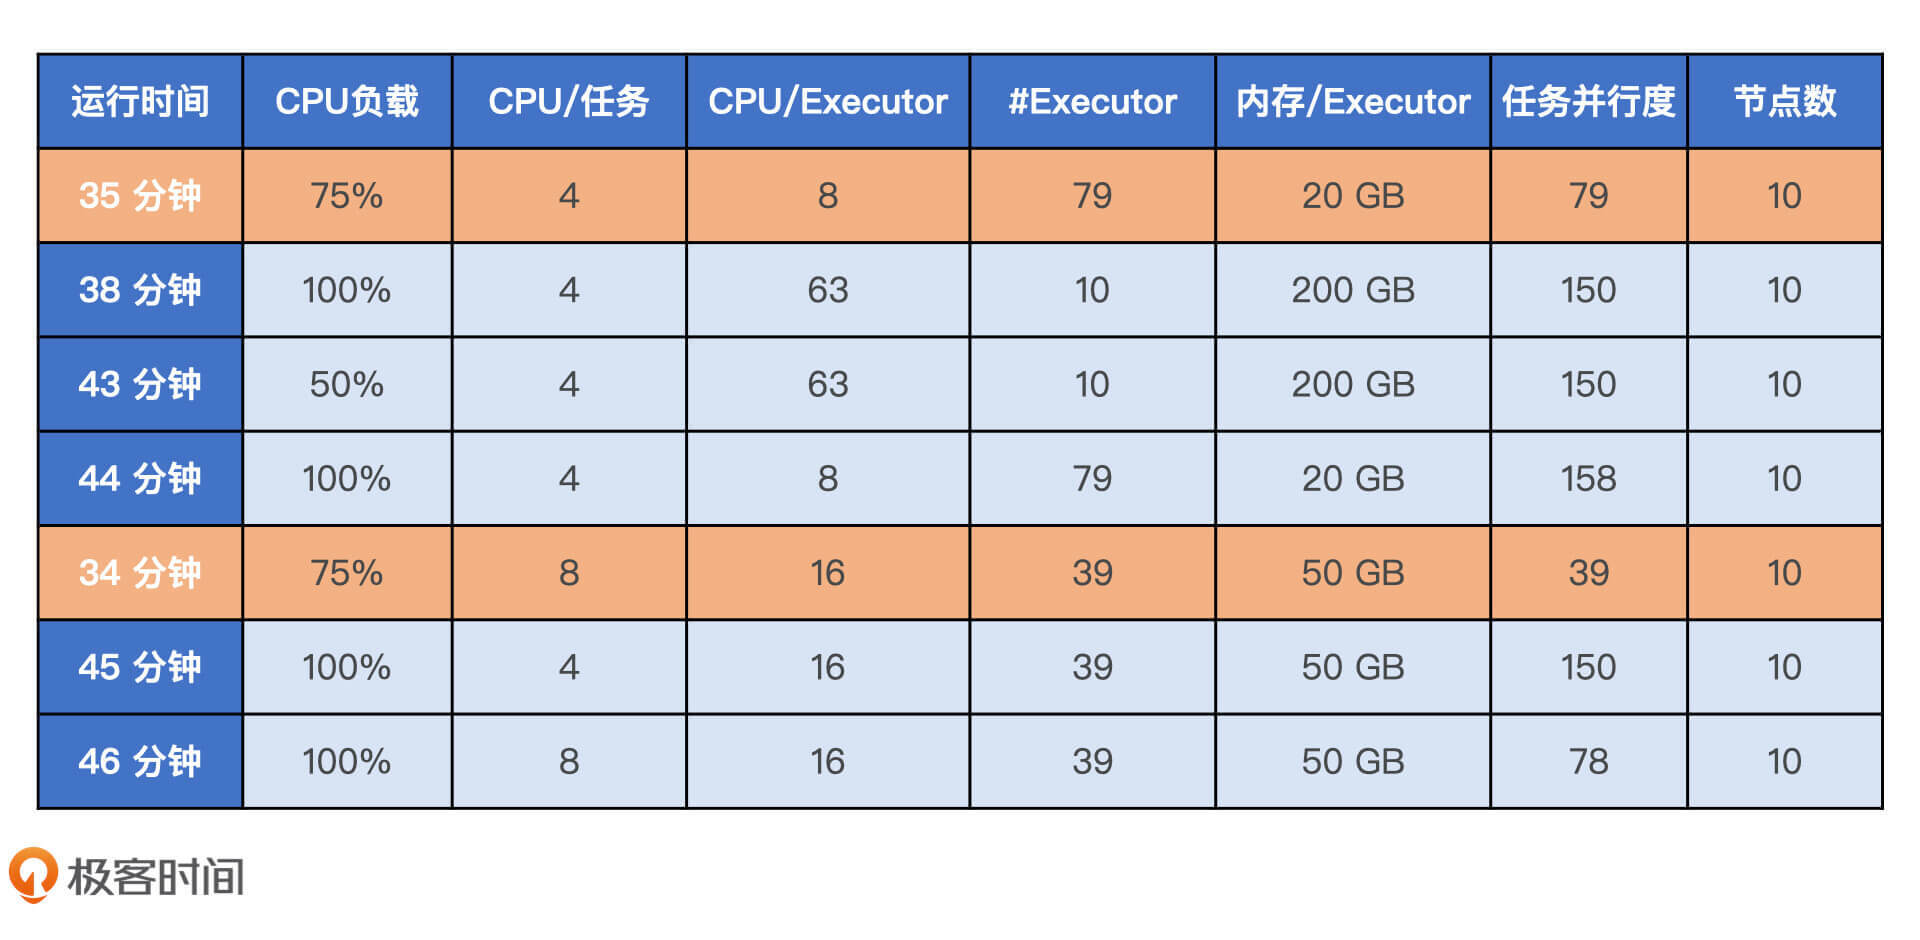Screen dimensions: 1920x940
Task: Select the CPU负载 column header
Action: [x=347, y=101]
